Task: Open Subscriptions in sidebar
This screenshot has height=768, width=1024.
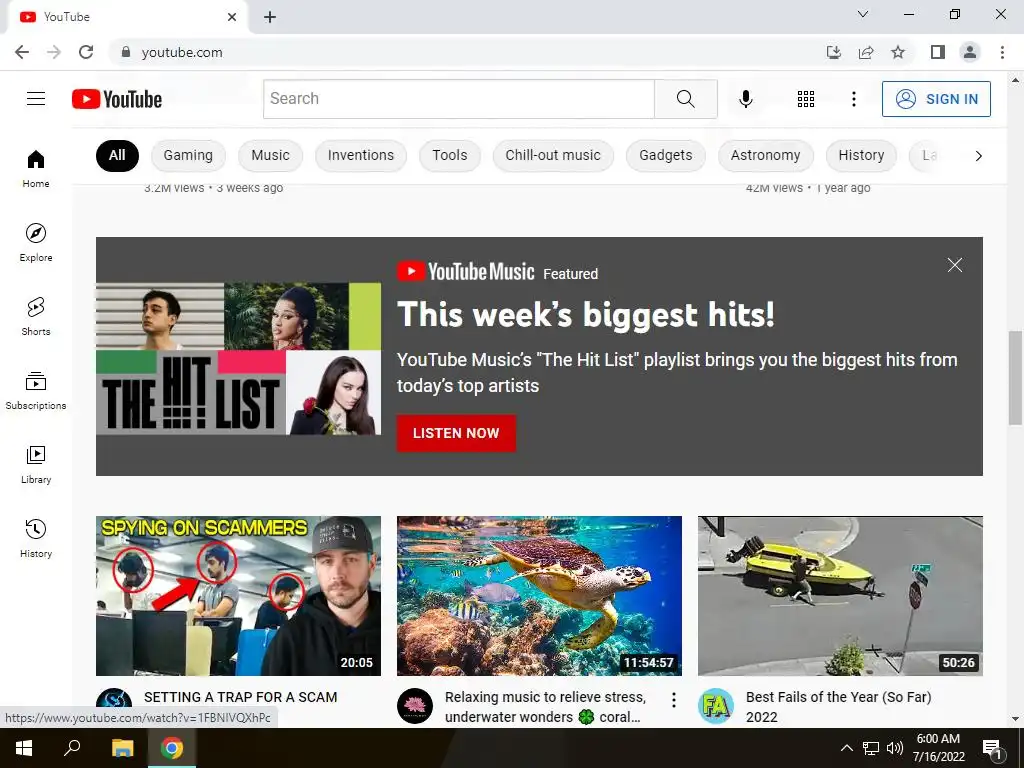Action: pos(36,391)
